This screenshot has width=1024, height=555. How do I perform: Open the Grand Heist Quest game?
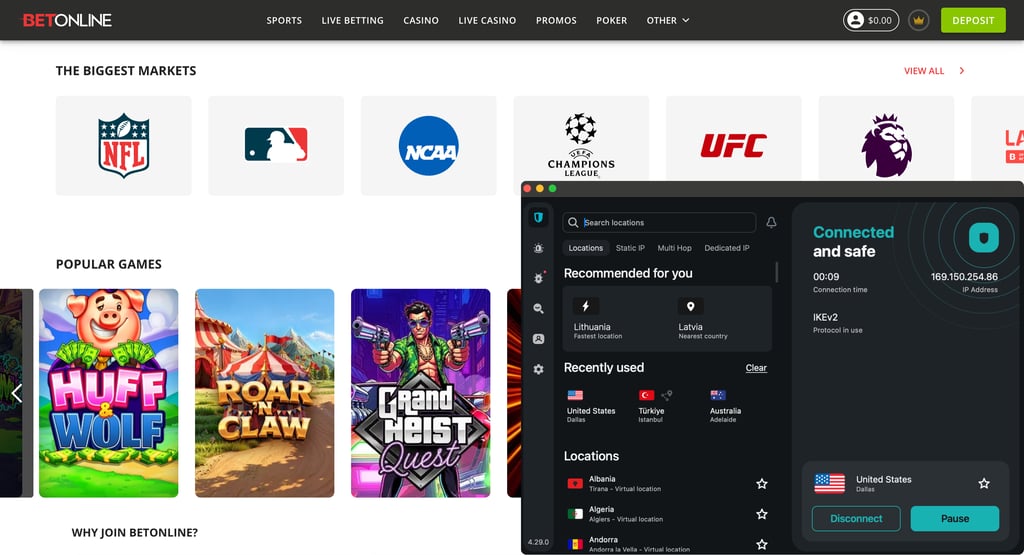(421, 393)
